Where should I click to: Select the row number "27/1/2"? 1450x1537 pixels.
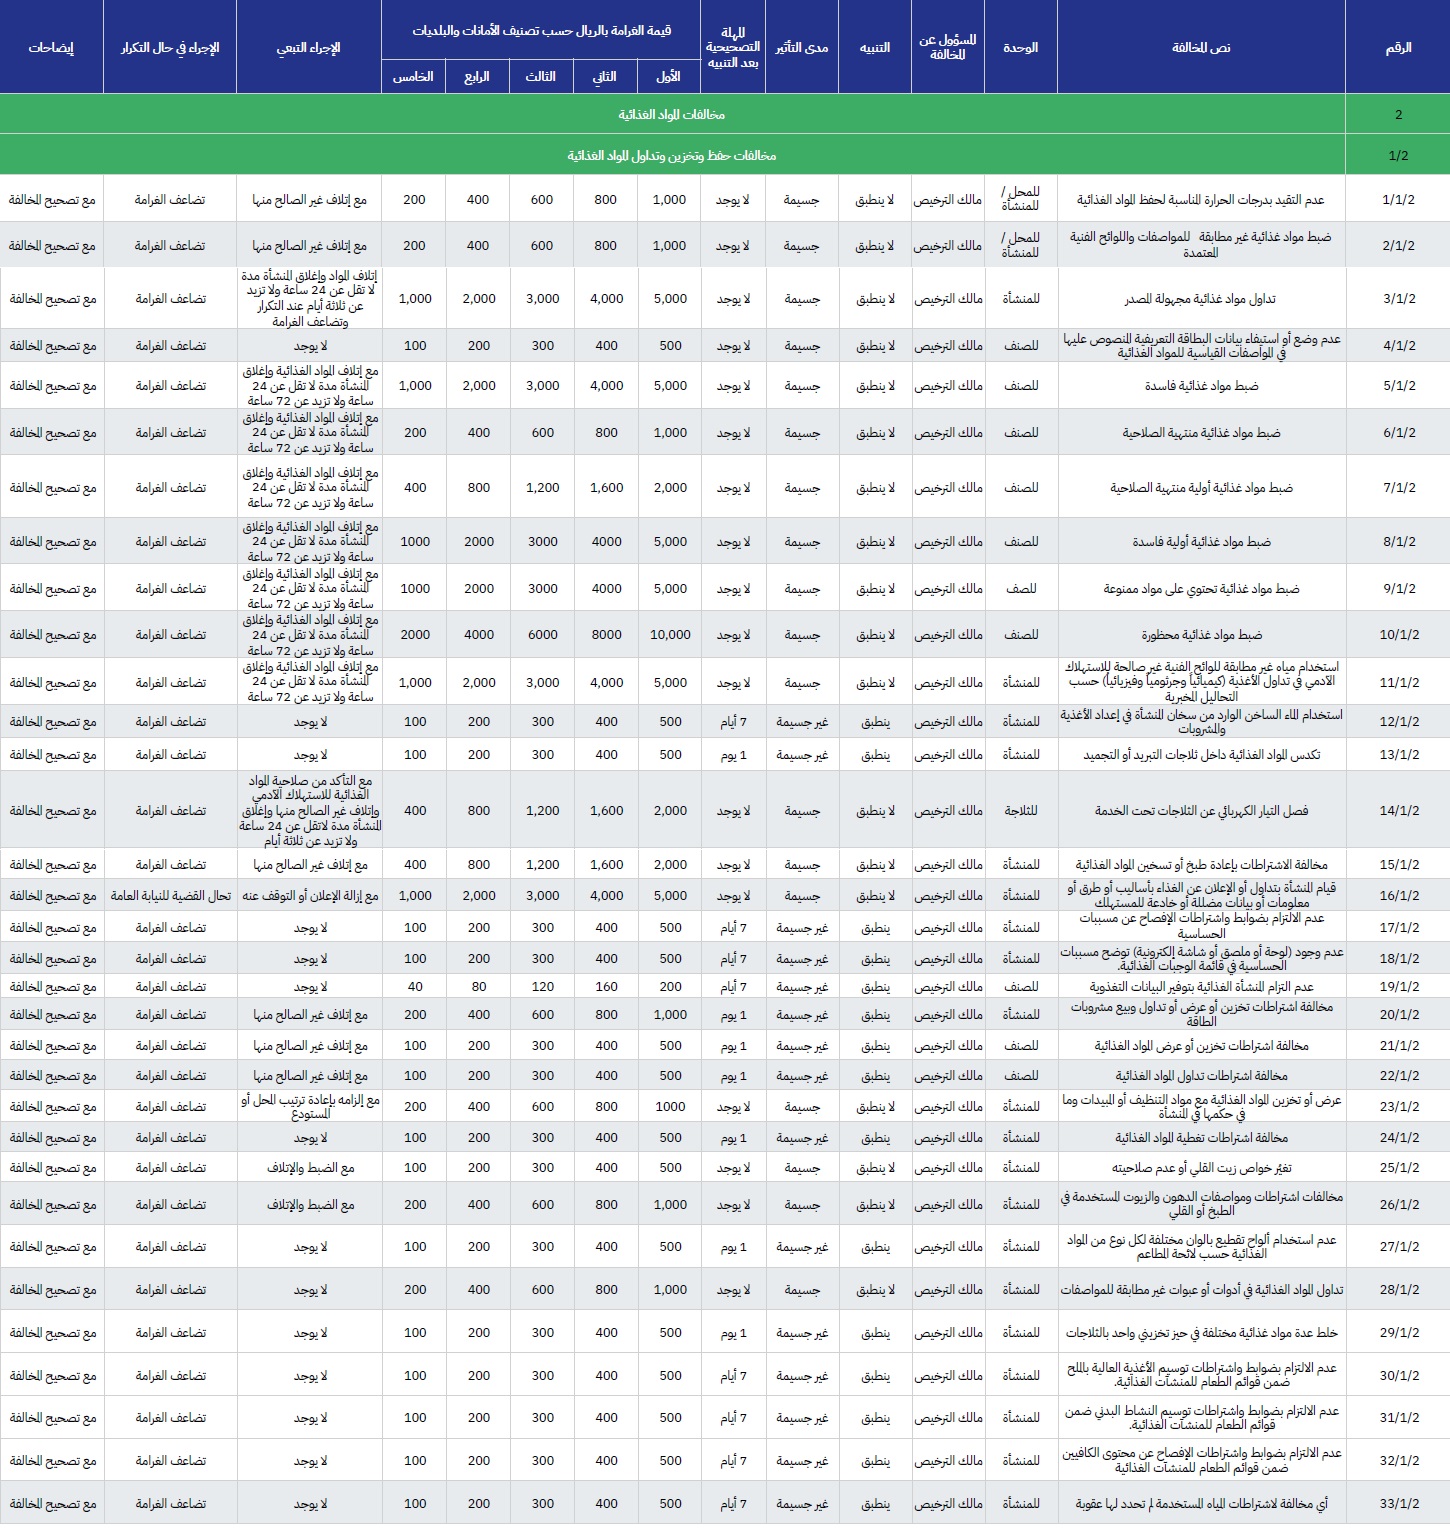pos(1399,1246)
